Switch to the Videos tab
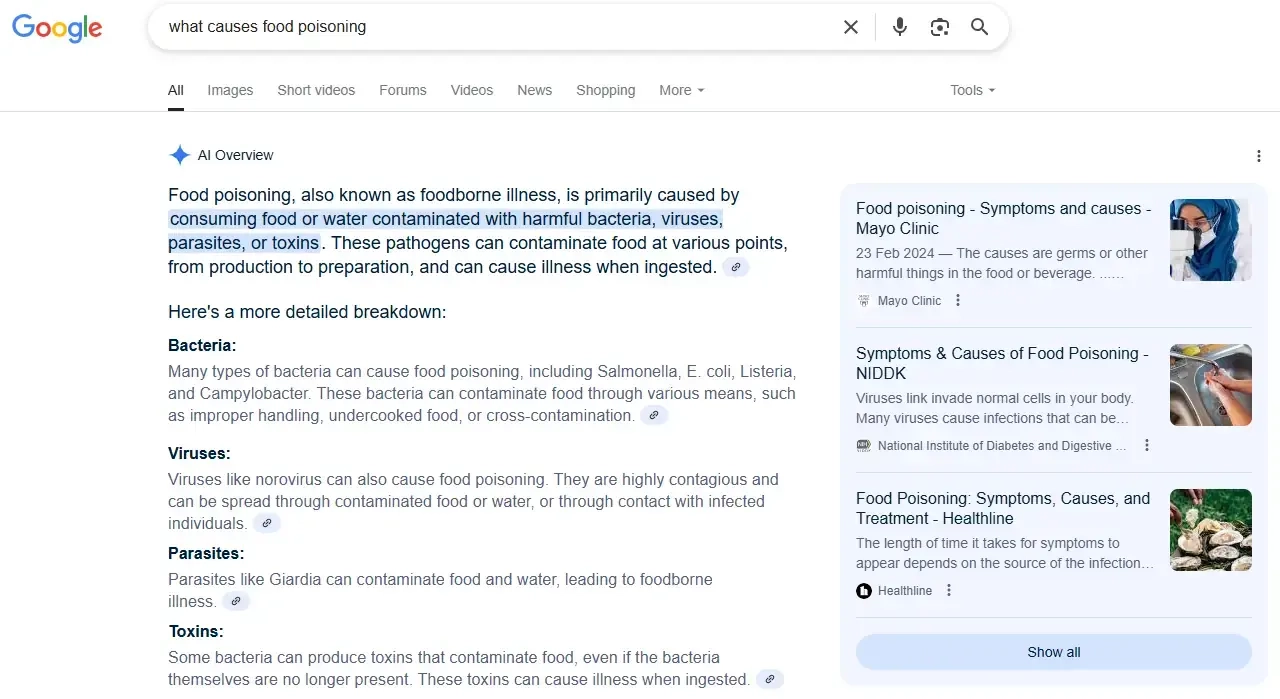This screenshot has height=699, width=1280. pos(472,90)
